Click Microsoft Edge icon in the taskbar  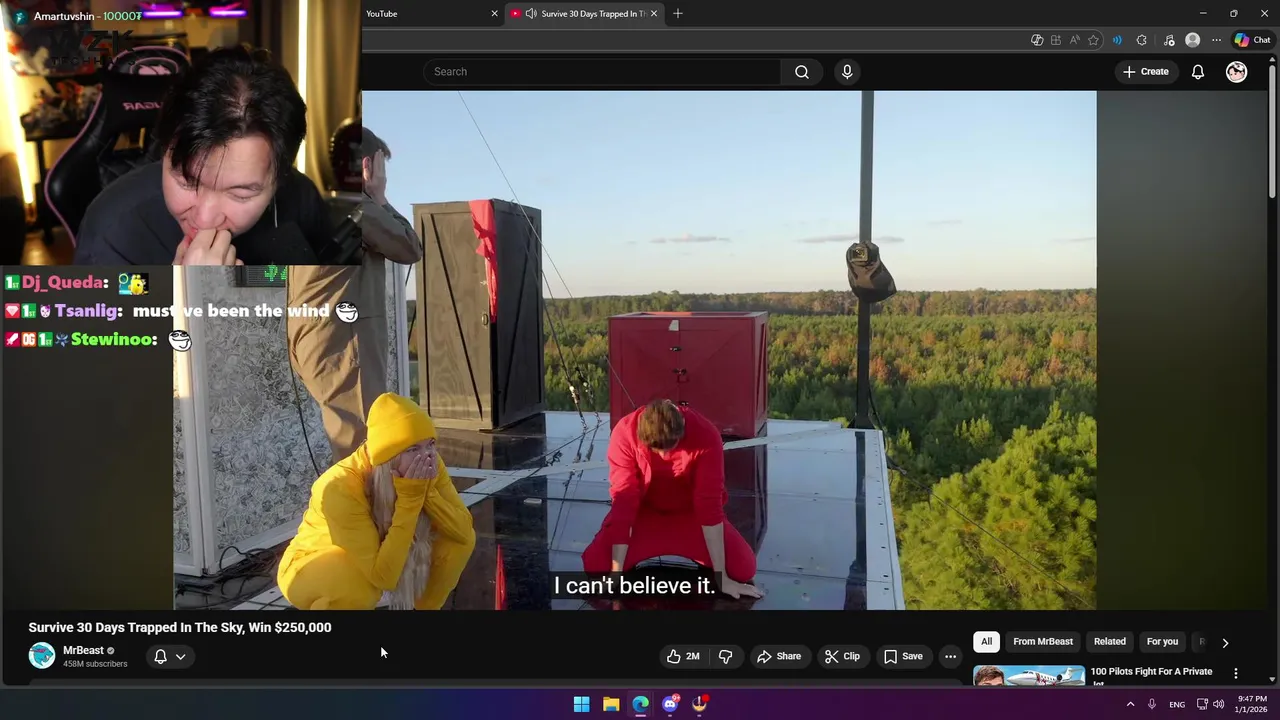[x=640, y=704]
